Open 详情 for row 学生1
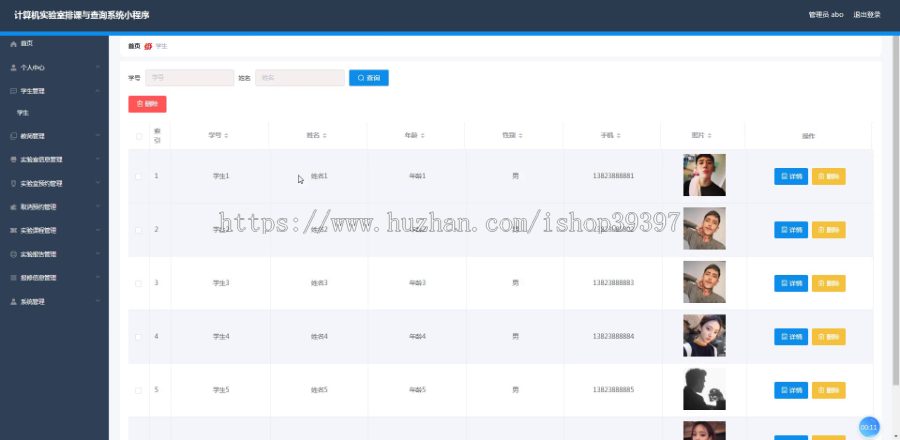The height and width of the screenshot is (440, 900). coord(791,176)
